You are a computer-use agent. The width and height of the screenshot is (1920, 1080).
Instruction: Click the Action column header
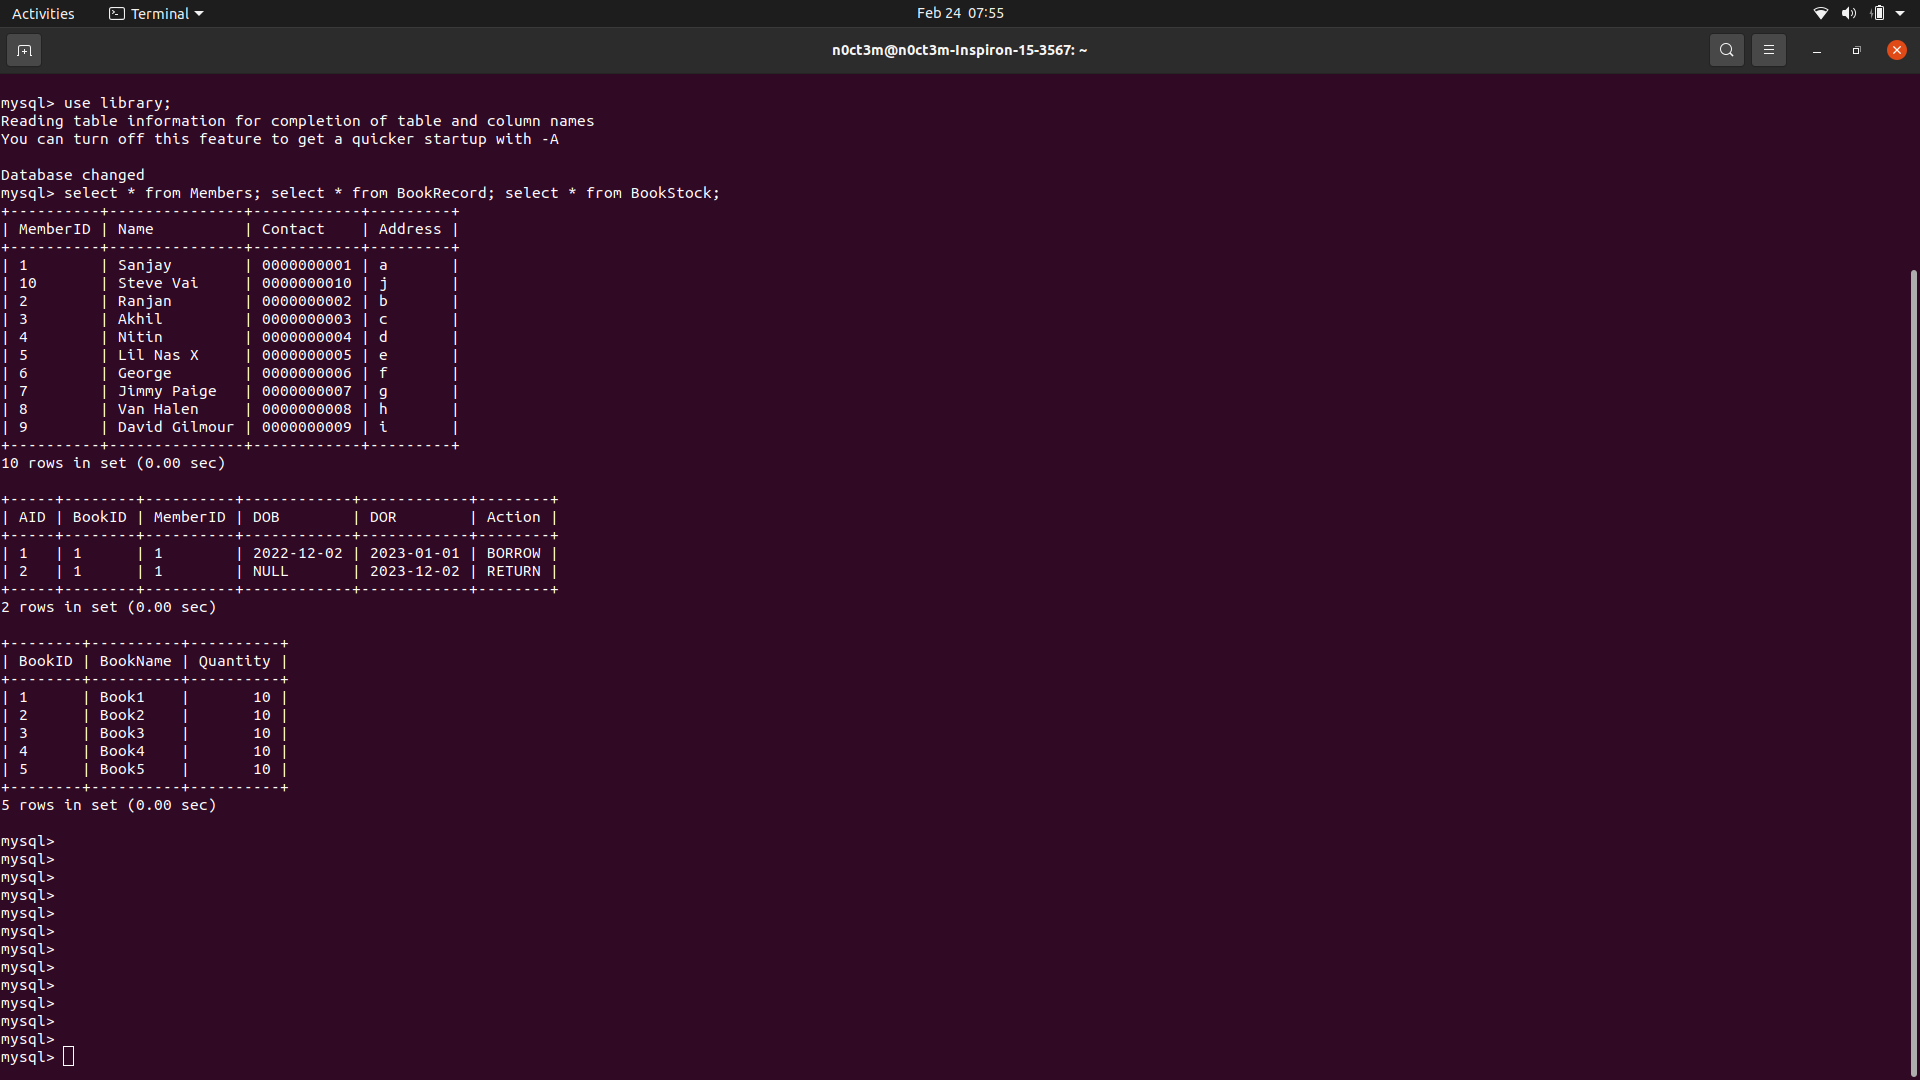(514, 517)
